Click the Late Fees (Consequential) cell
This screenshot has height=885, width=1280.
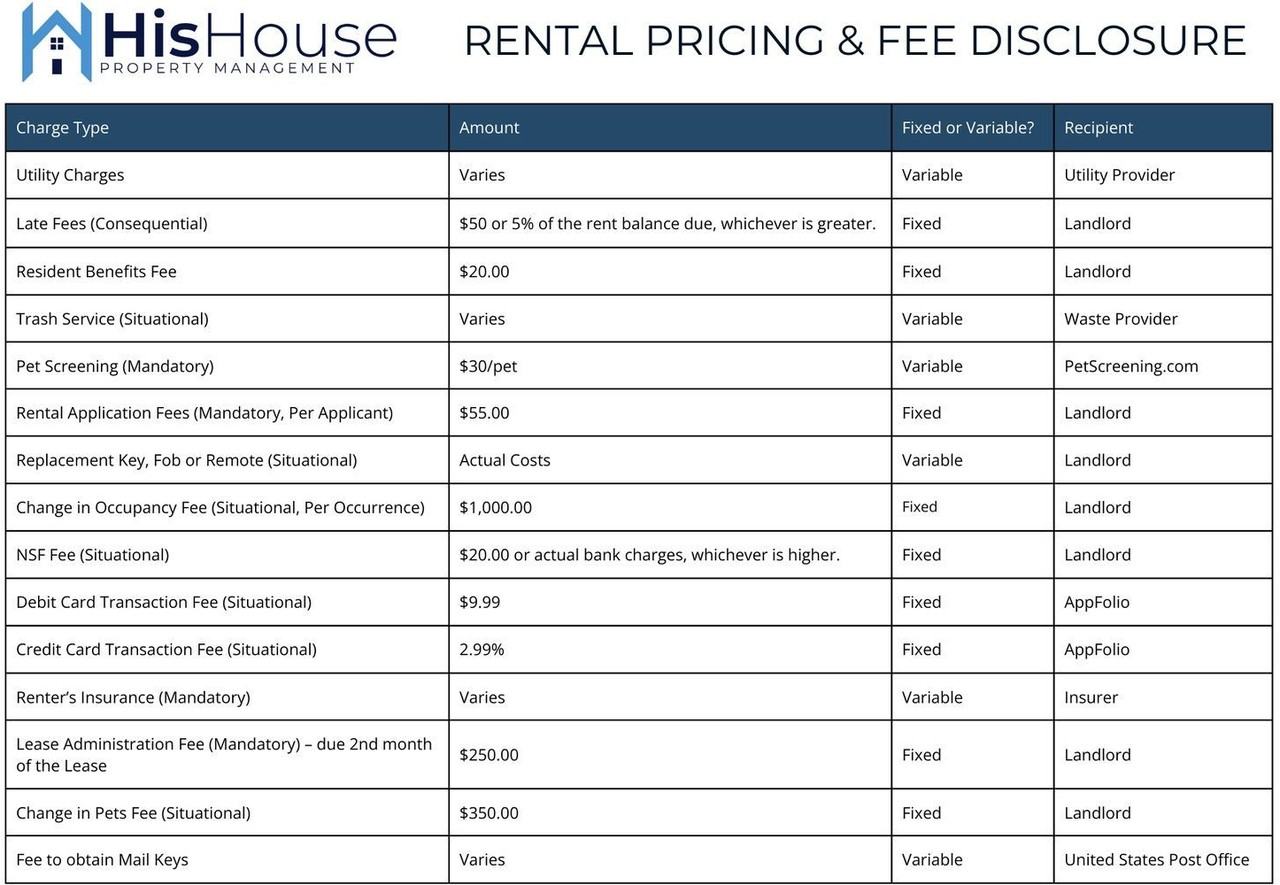click(x=112, y=224)
